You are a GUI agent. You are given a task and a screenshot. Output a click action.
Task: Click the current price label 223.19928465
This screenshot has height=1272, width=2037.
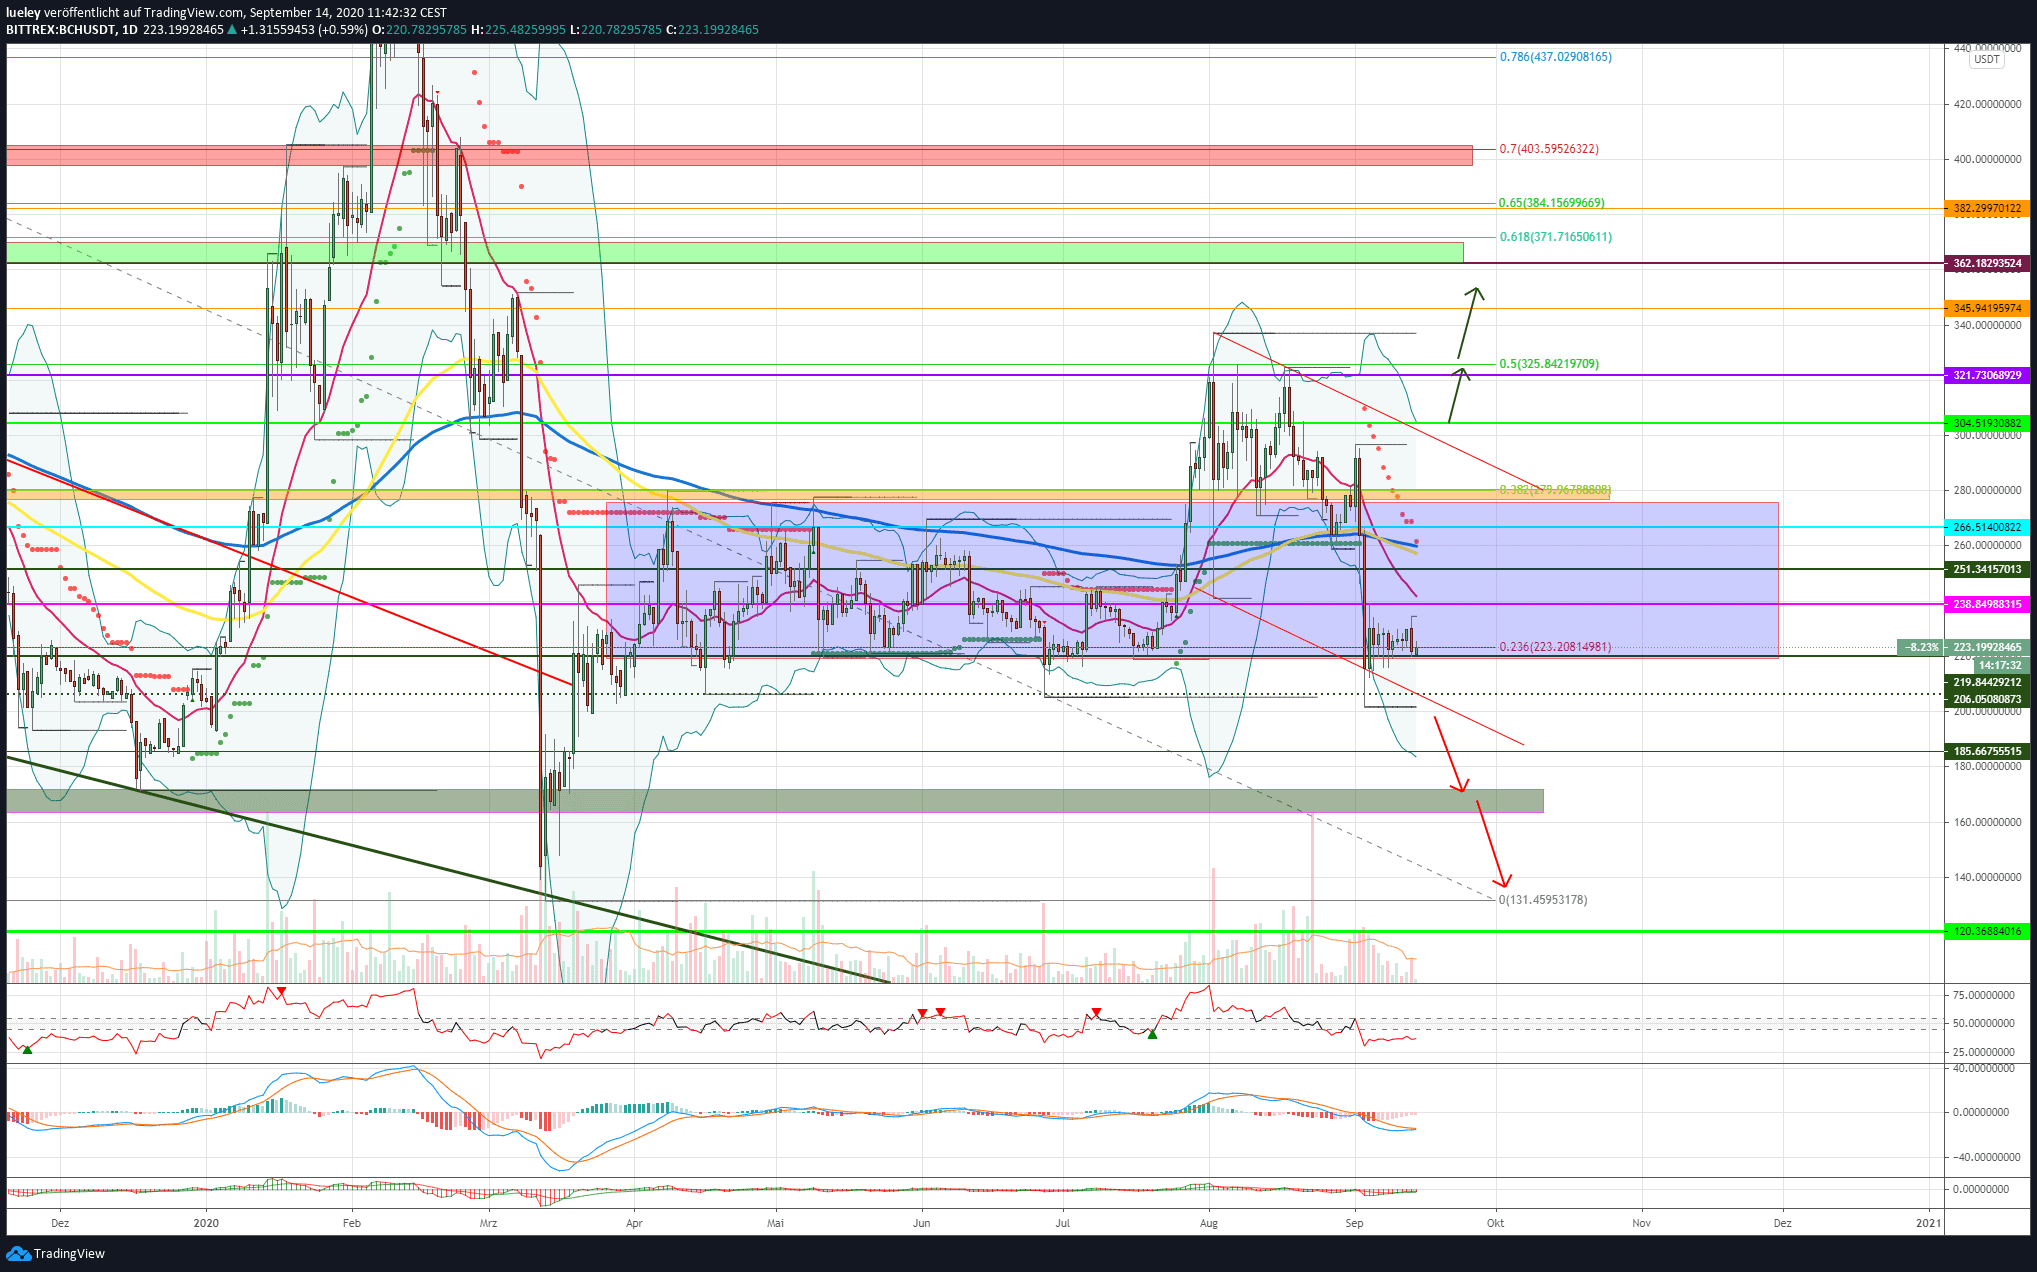click(1986, 647)
